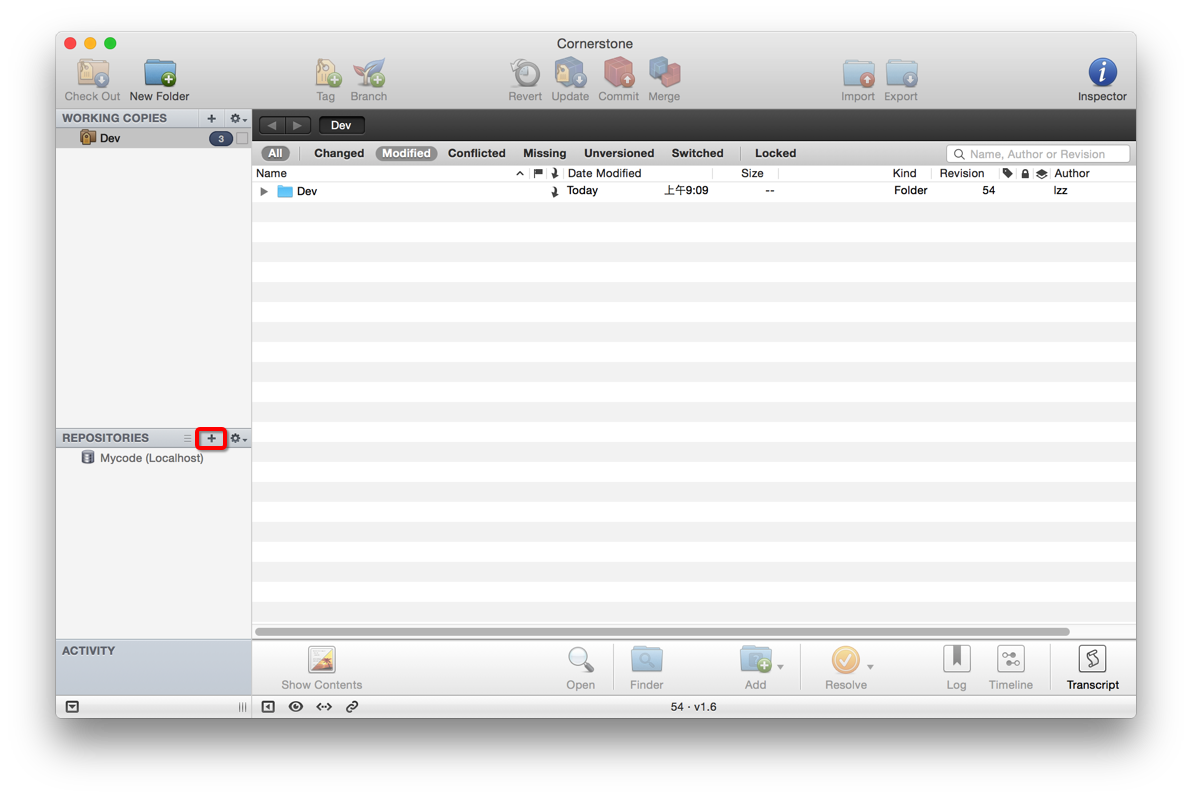Viewport: 1192px width, 798px height.
Task: Click the compare arrows icon in status bar
Action: point(324,707)
